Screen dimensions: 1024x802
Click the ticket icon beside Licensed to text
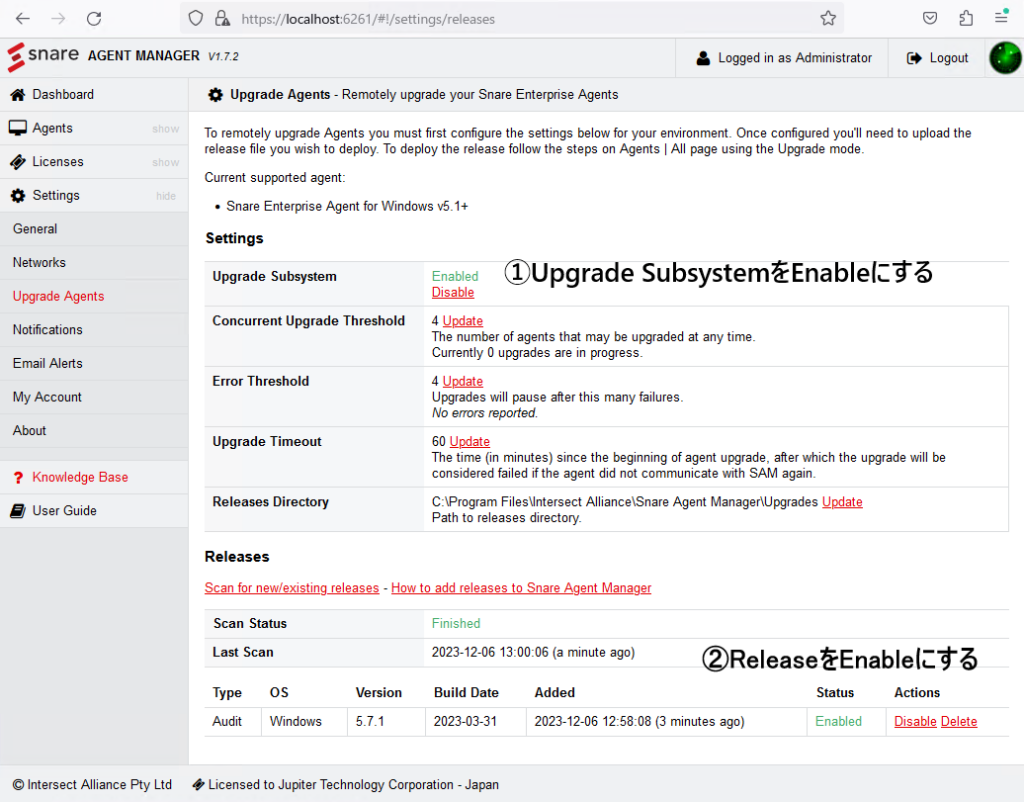coord(198,784)
